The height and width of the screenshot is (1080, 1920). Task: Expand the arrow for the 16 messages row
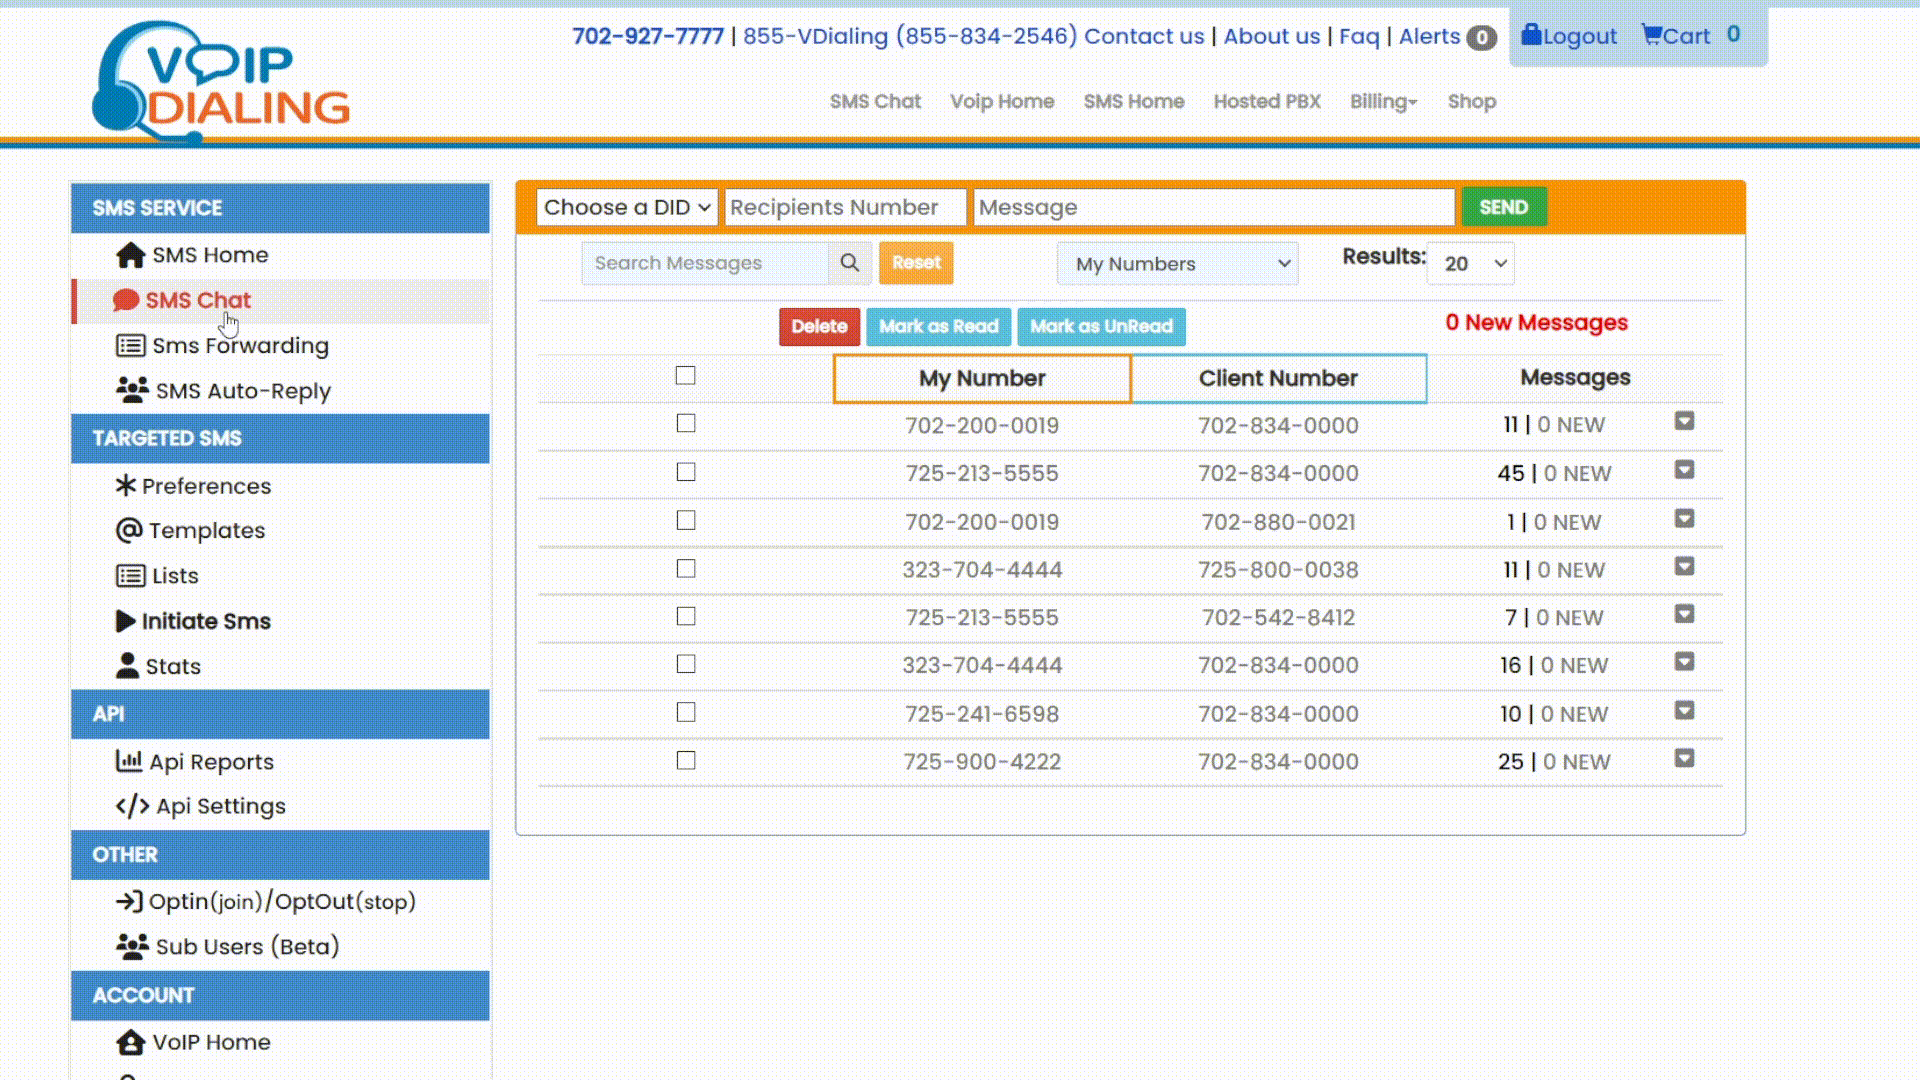(x=1684, y=662)
